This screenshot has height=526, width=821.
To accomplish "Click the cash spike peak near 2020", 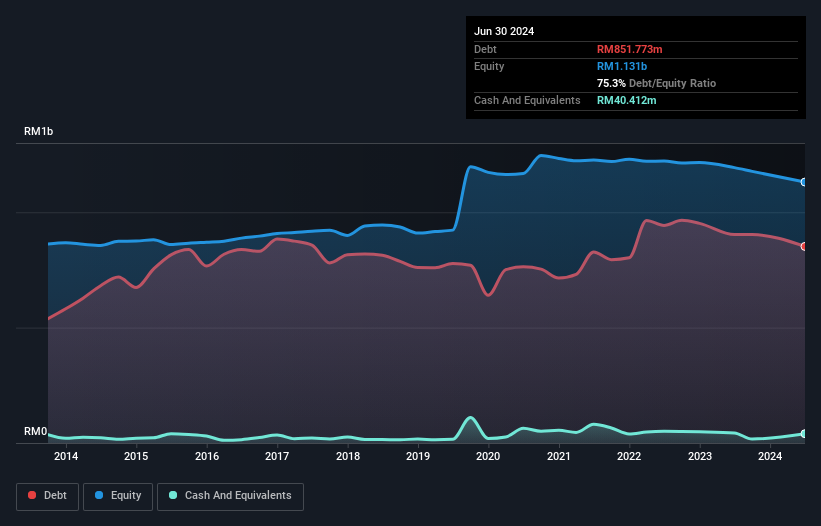I will pos(470,418).
